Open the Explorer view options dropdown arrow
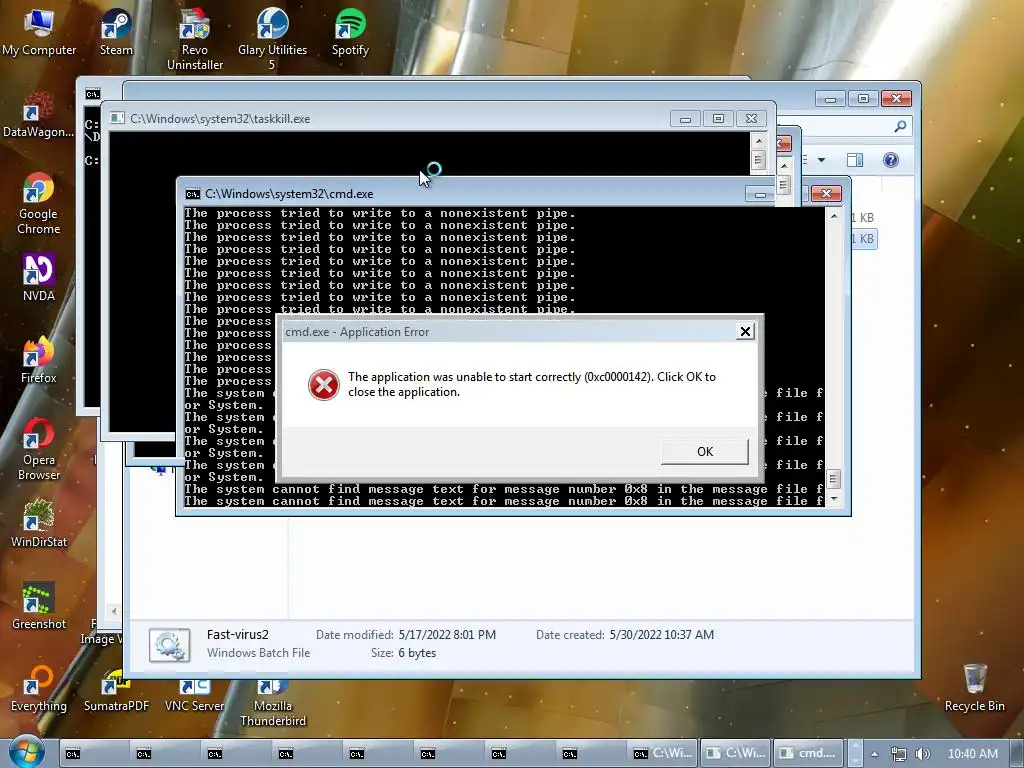Image resolution: width=1024 pixels, height=768 pixels. [822, 160]
